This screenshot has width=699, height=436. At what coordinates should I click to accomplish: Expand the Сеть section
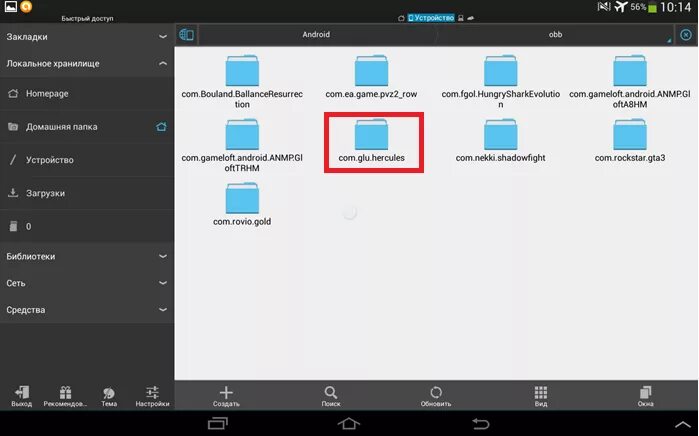[87, 283]
